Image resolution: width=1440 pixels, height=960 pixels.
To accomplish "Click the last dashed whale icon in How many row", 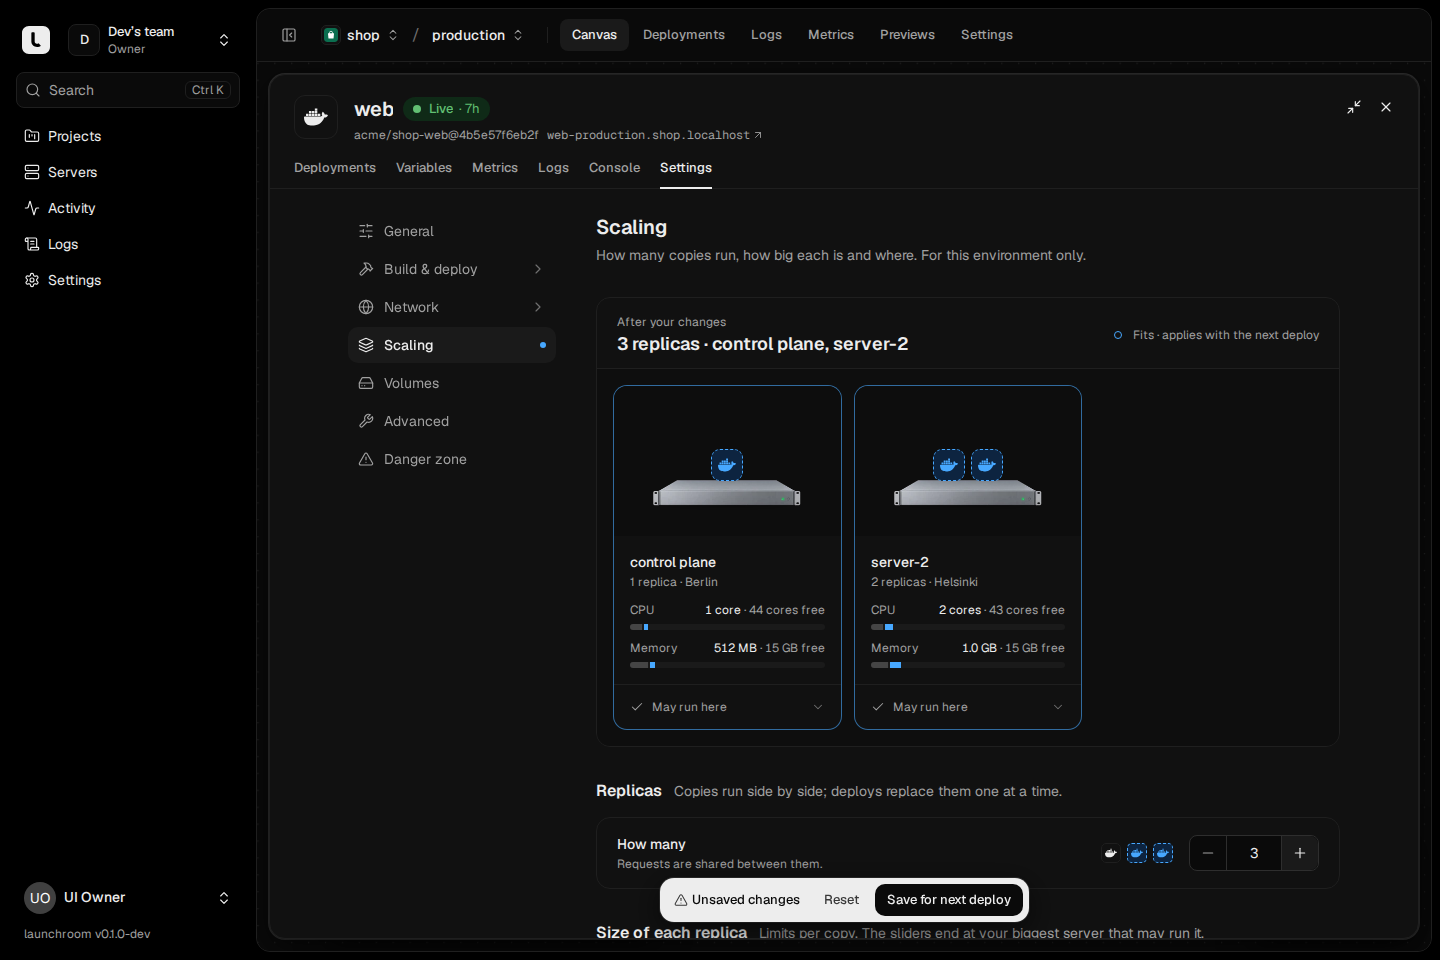I will click(1163, 853).
